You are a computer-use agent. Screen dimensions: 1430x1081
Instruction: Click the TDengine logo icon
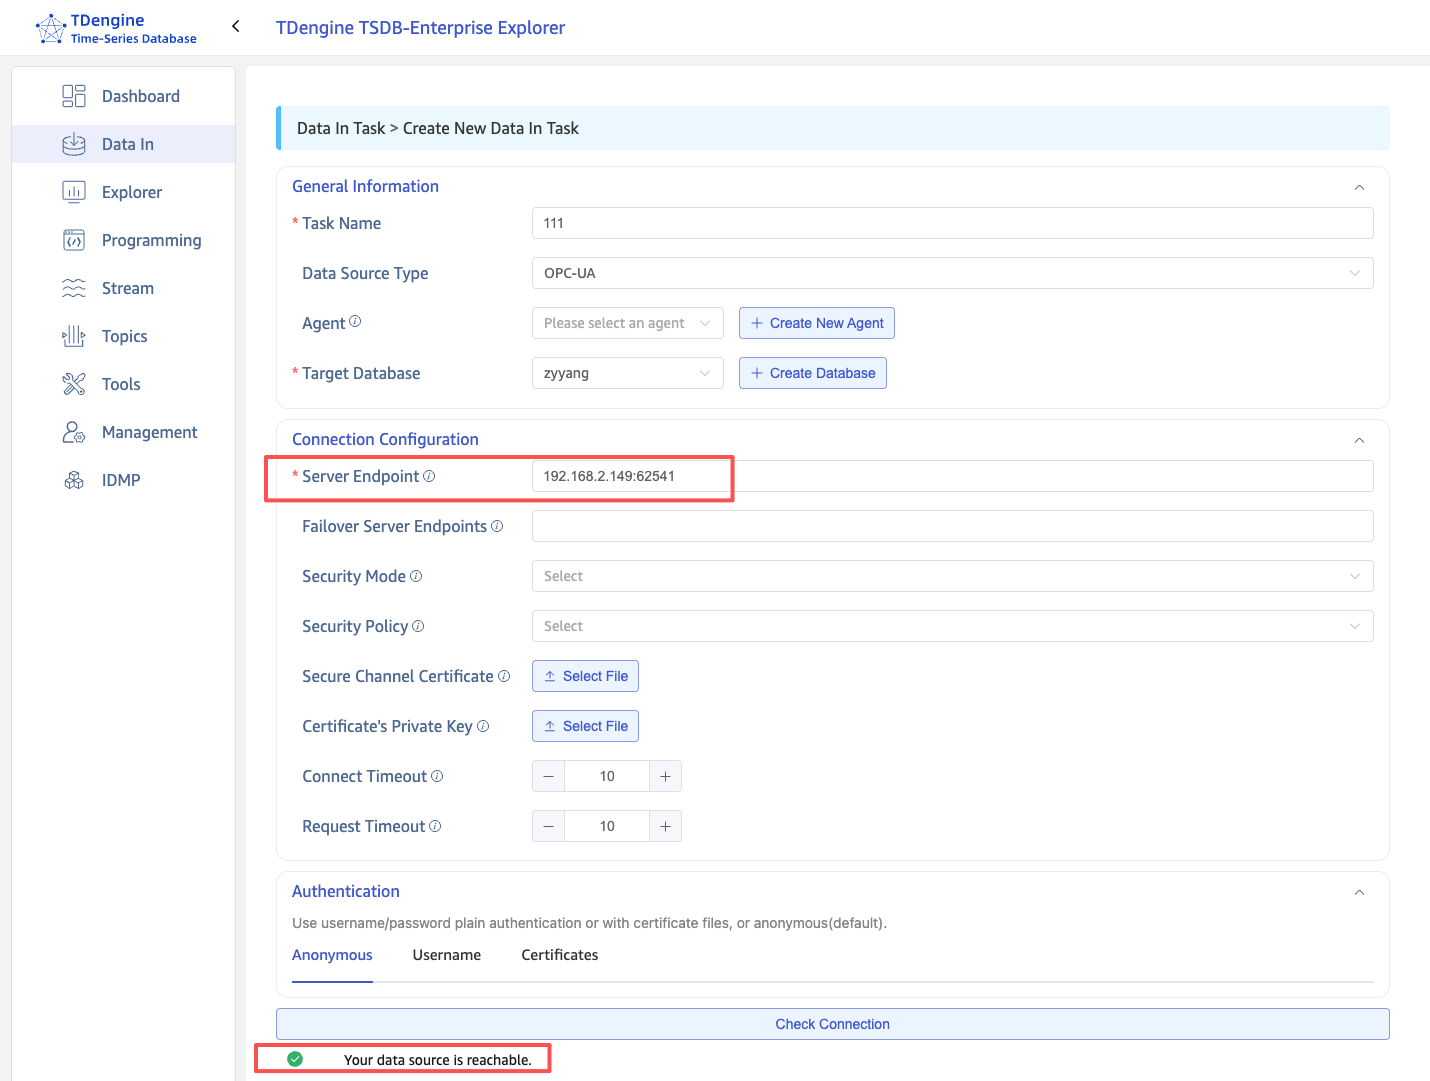[50, 28]
